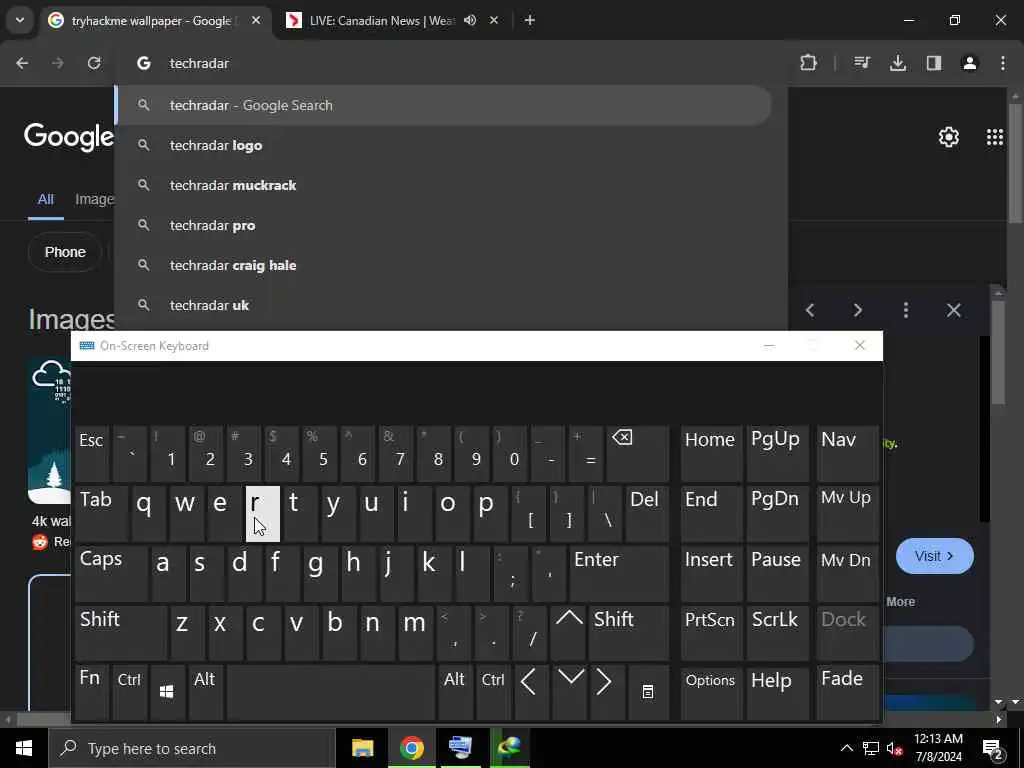The width and height of the screenshot is (1024, 768).
Task: Toggle the Caps key on the on-screen keyboard
Action: click(111, 573)
